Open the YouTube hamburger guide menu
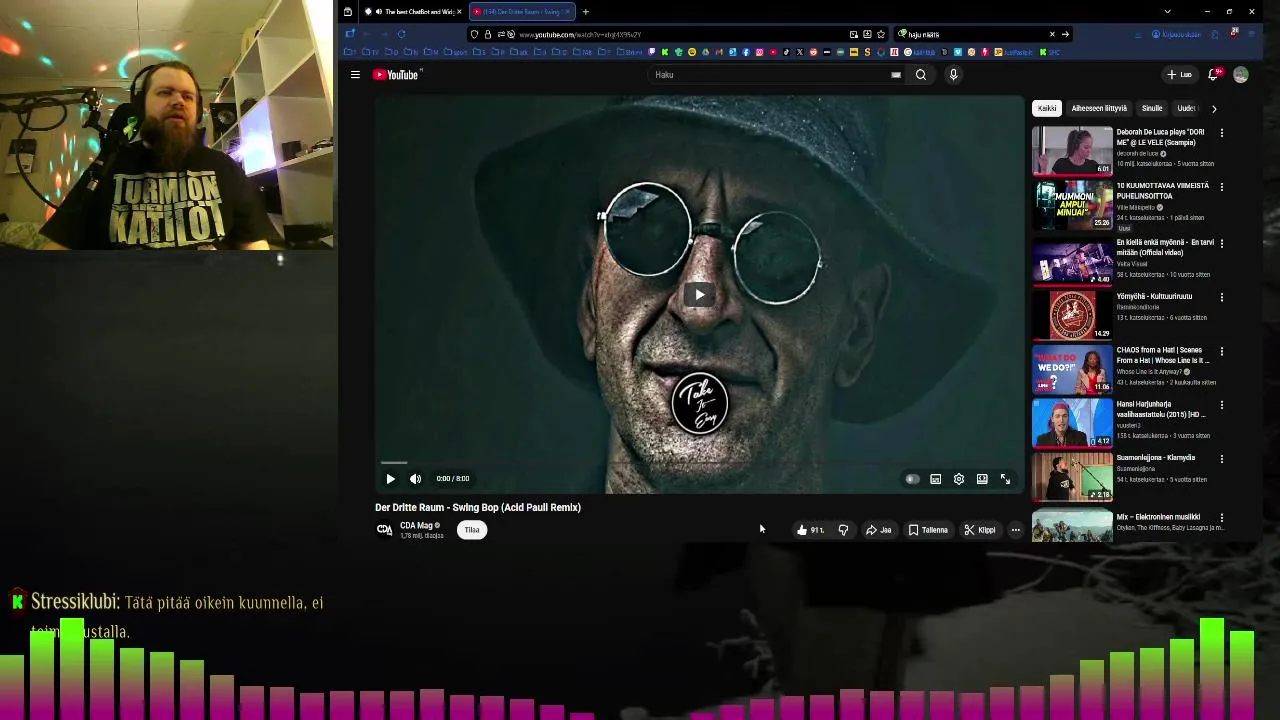1280x720 pixels. pos(355,75)
